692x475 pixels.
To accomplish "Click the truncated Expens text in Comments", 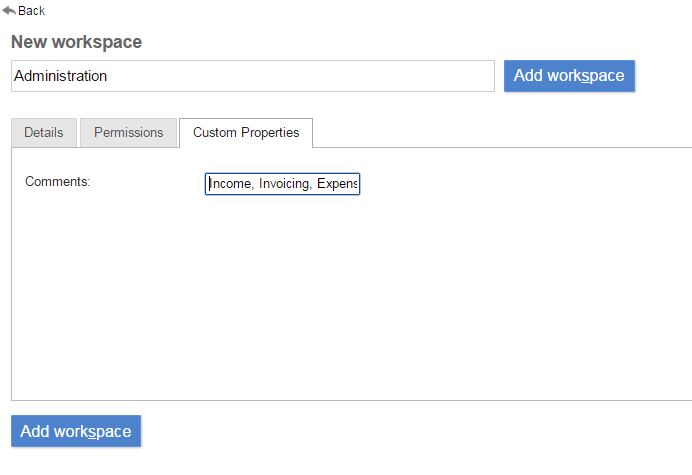I will coord(337,184).
